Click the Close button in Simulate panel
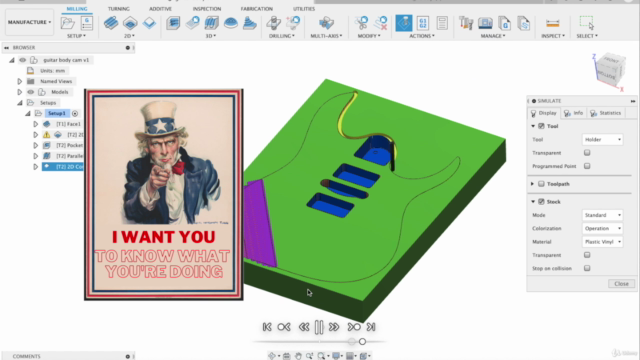Screen dimensions: 640x360 coord(621,284)
